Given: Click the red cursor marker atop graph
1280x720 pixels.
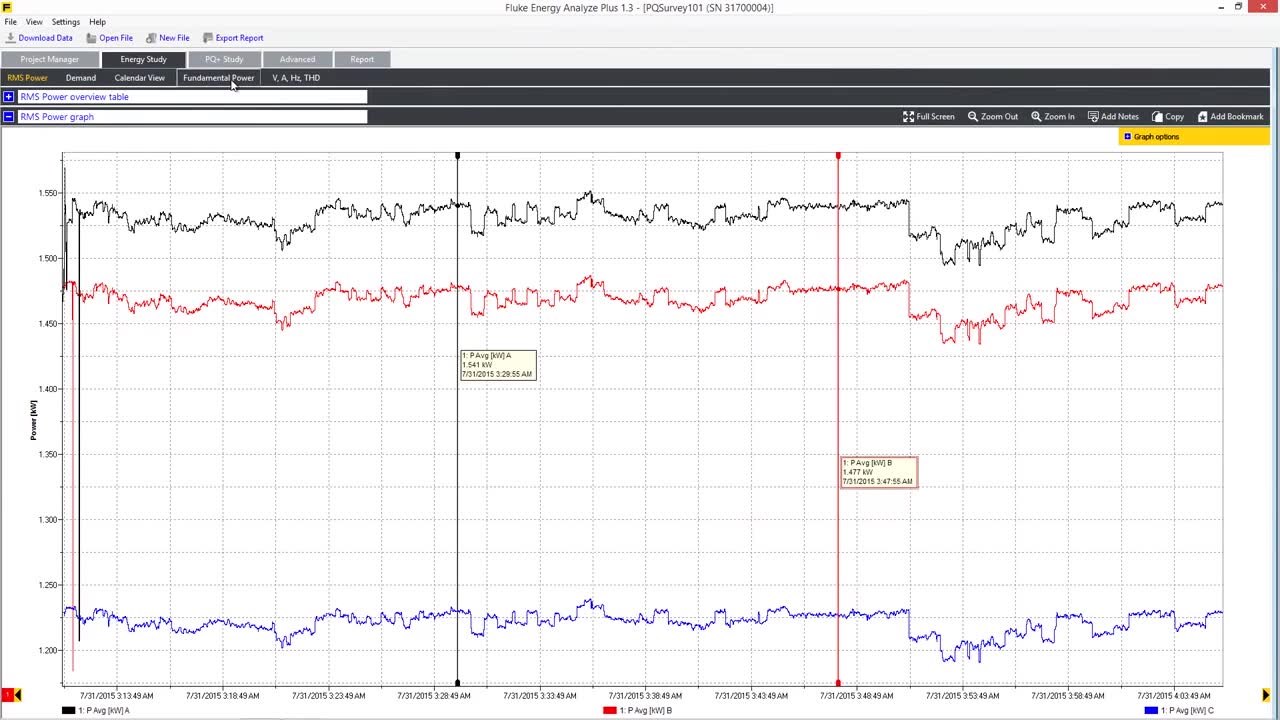Looking at the screenshot, I should pyautogui.click(x=838, y=156).
